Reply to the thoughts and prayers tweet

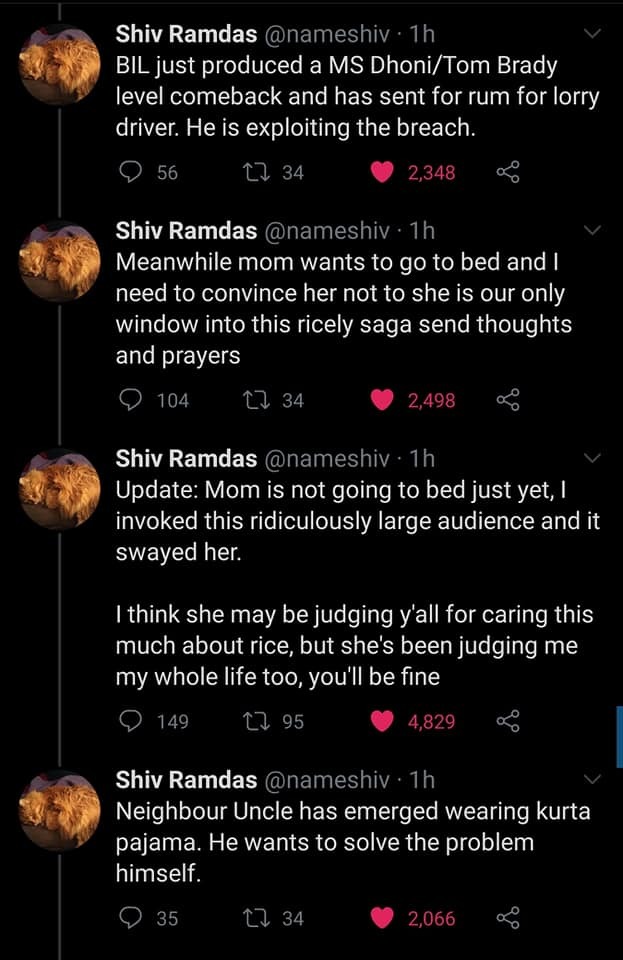tap(133, 400)
